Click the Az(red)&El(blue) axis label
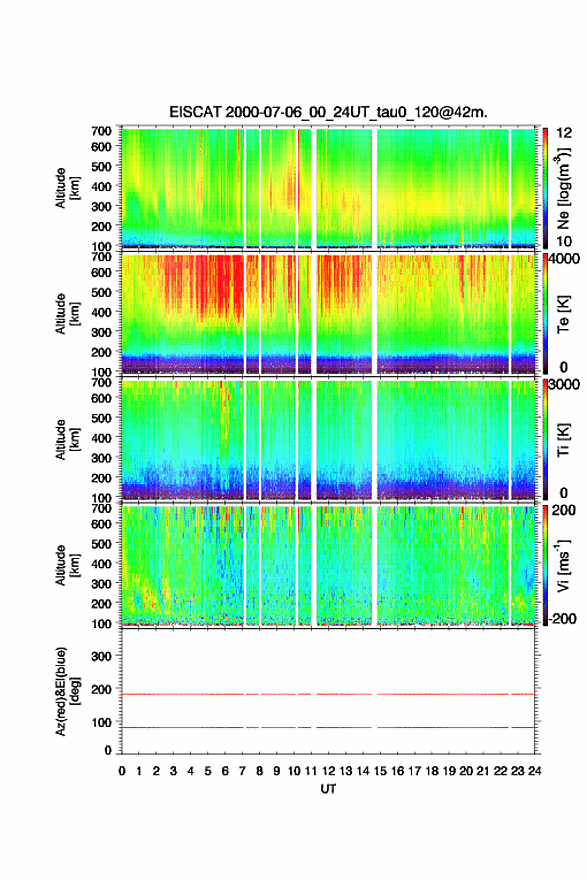587x880 pixels. click(x=68, y=691)
